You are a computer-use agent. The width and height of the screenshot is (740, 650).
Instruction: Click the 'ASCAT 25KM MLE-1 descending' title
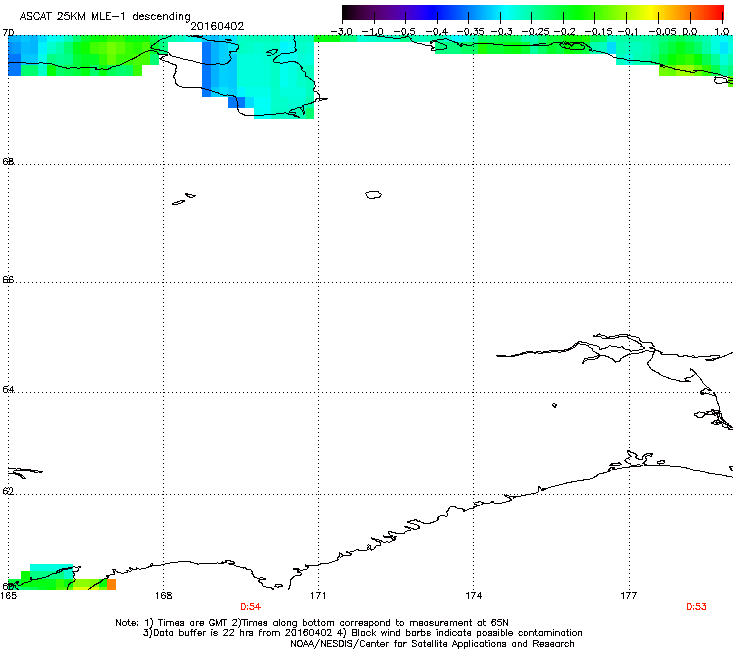click(x=105, y=16)
